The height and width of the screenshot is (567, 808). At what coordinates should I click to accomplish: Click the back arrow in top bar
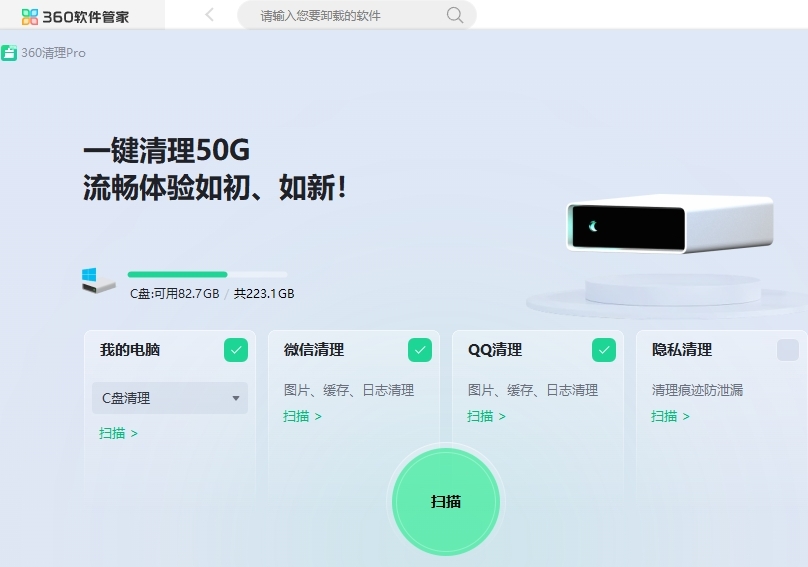click(x=209, y=14)
